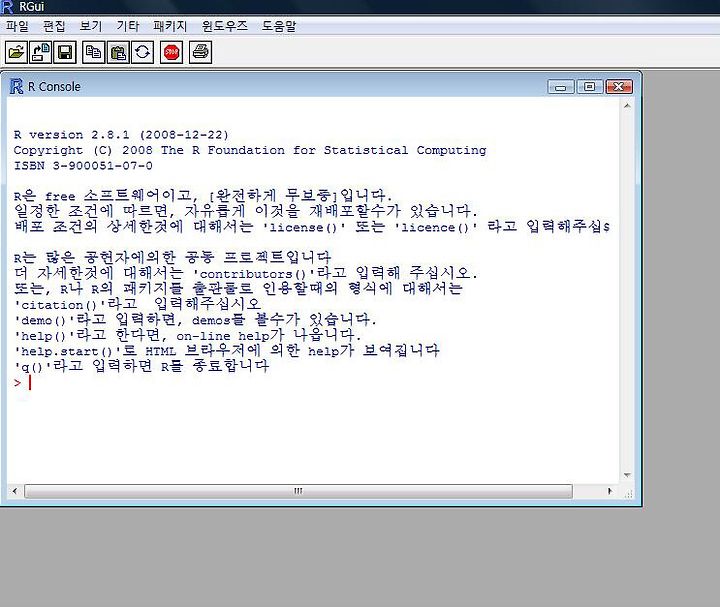Click the 'help()' on-line help line
Screen dimensions: 720x607
(x=188, y=335)
